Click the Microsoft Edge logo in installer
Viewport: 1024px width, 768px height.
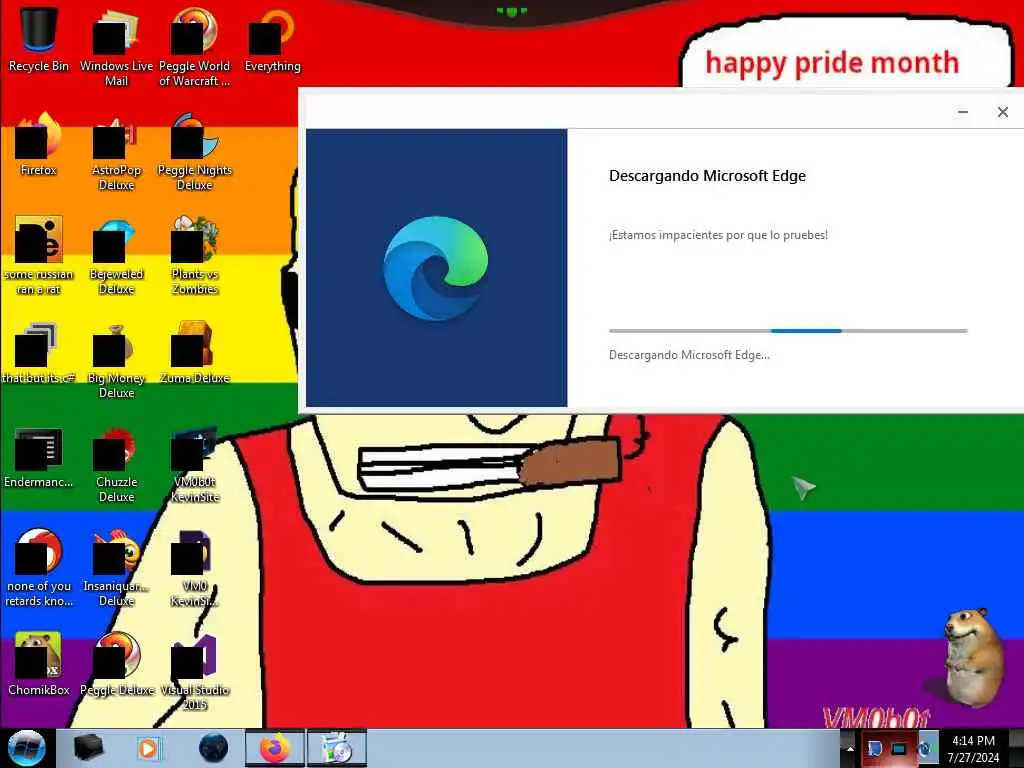point(436,268)
